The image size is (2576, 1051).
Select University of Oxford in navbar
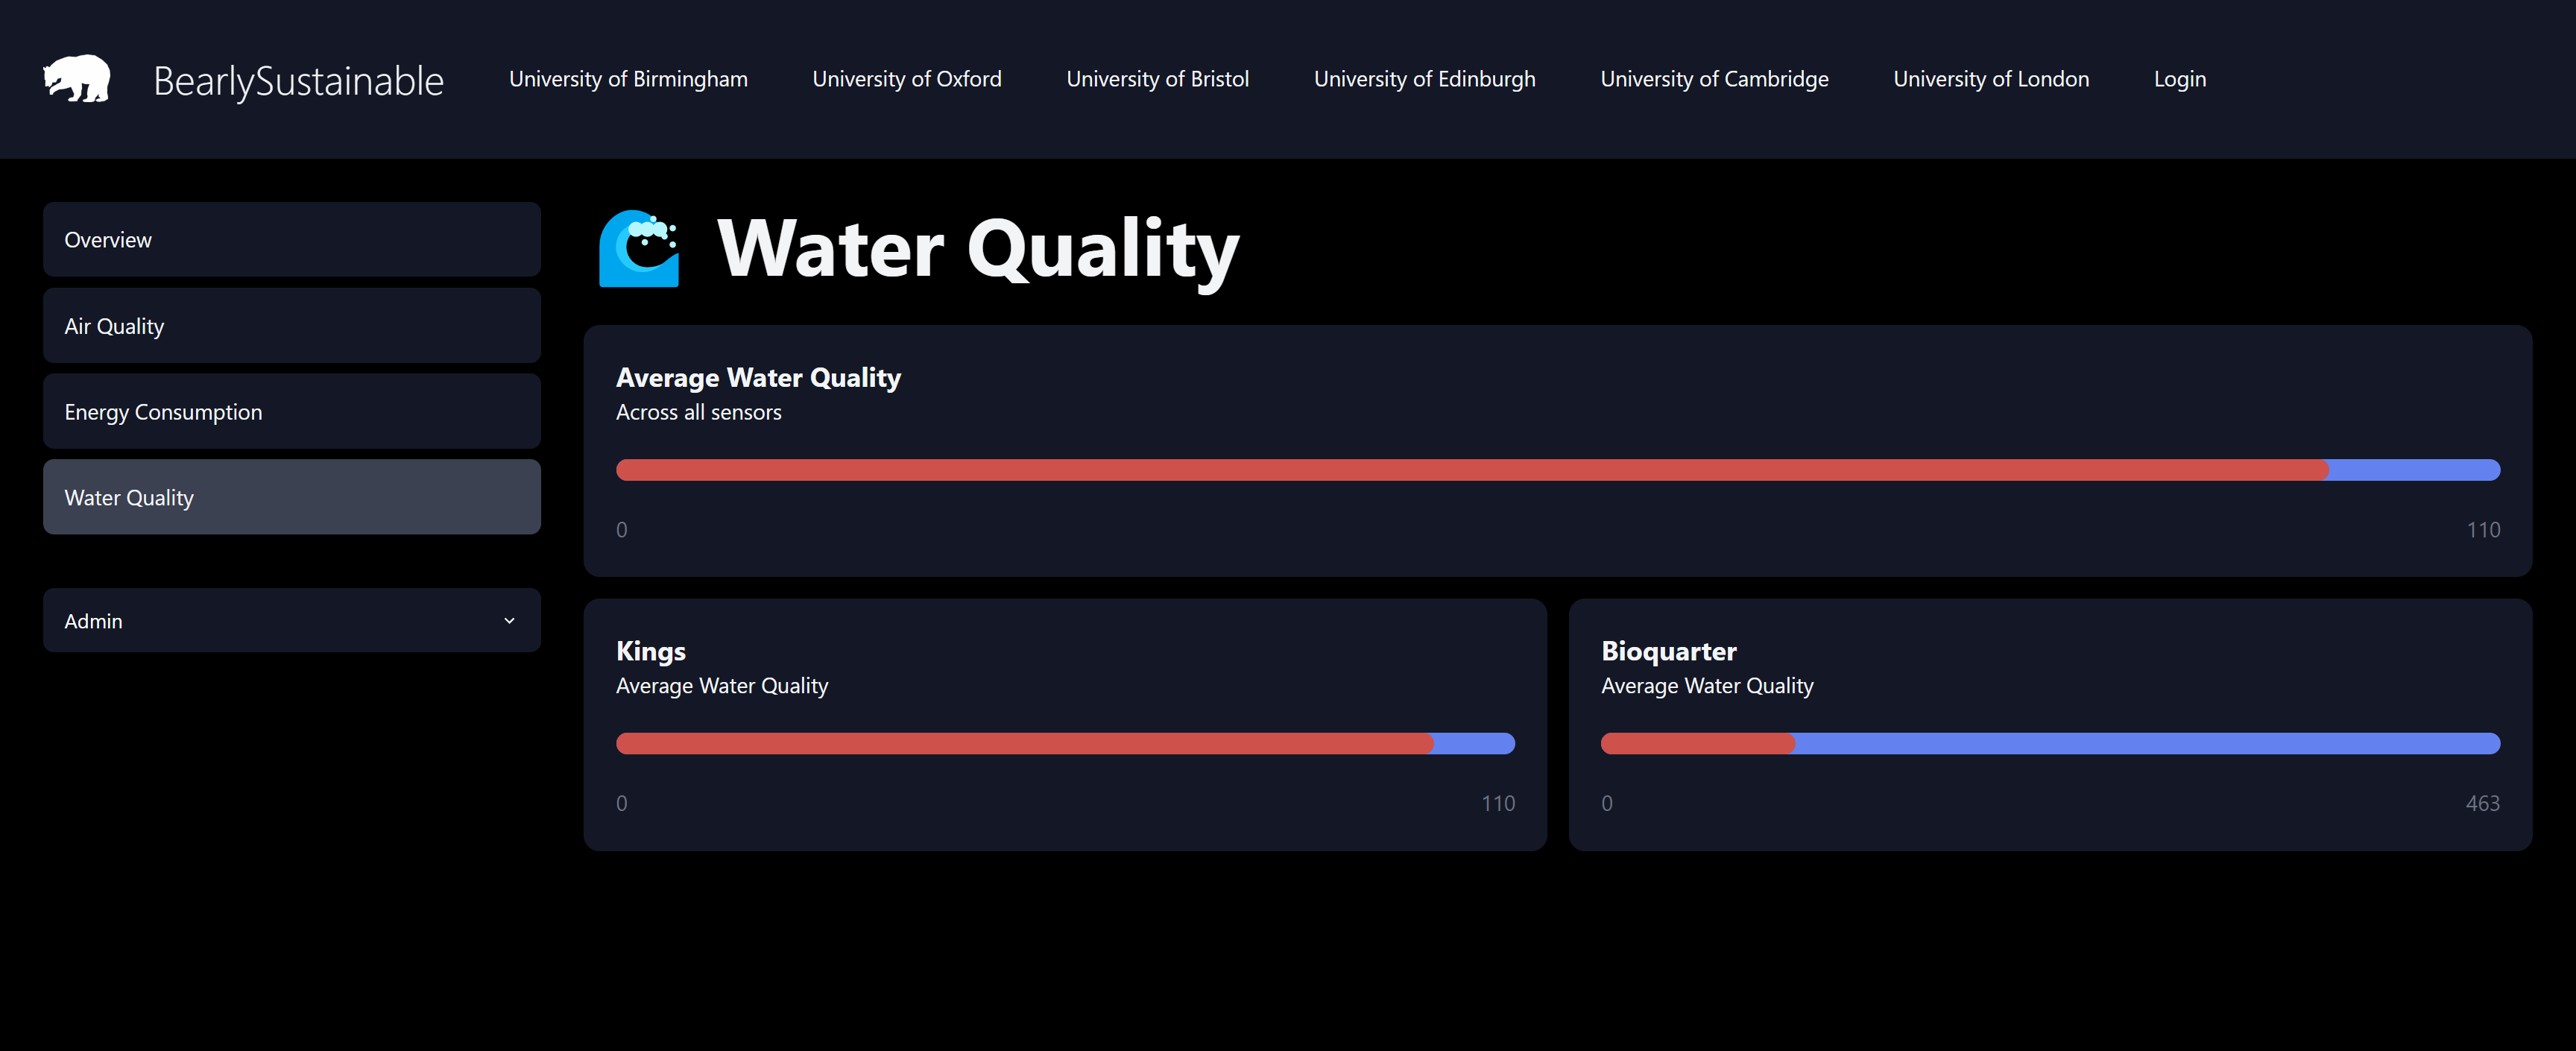[906, 79]
